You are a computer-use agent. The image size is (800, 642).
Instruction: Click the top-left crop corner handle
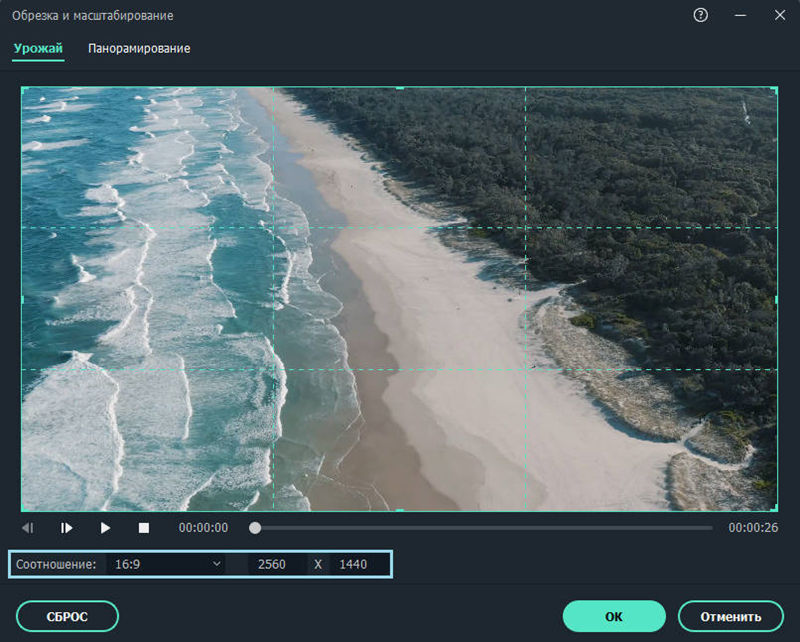coord(24,90)
